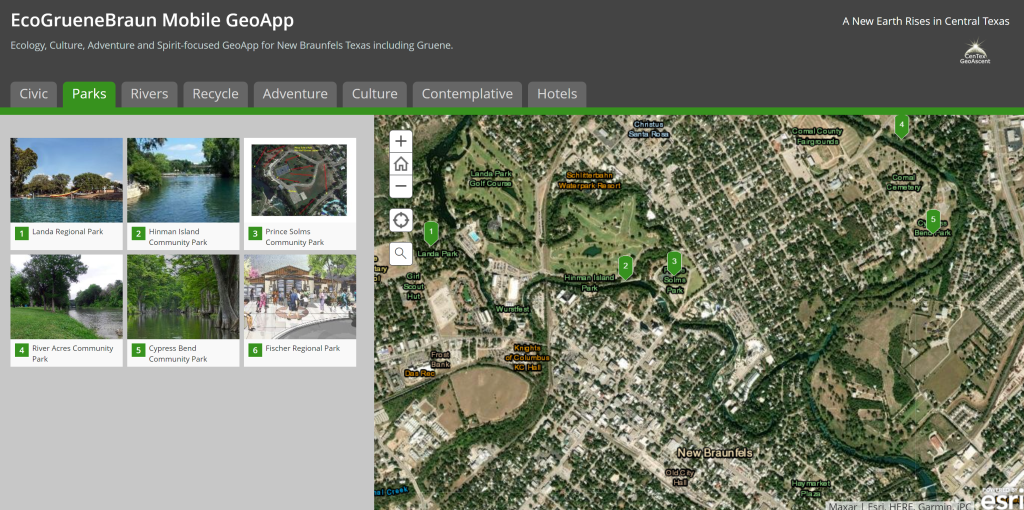Click the Comal Cemetery map label

pos(904,182)
